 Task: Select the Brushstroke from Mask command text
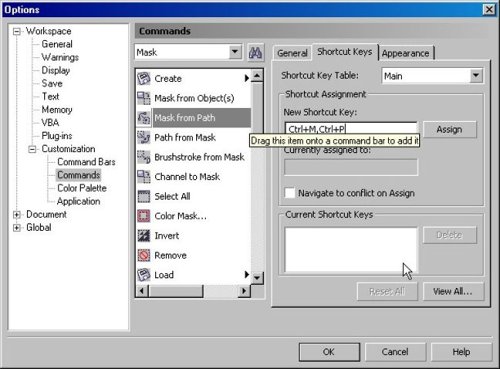click(x=199, y=157)
